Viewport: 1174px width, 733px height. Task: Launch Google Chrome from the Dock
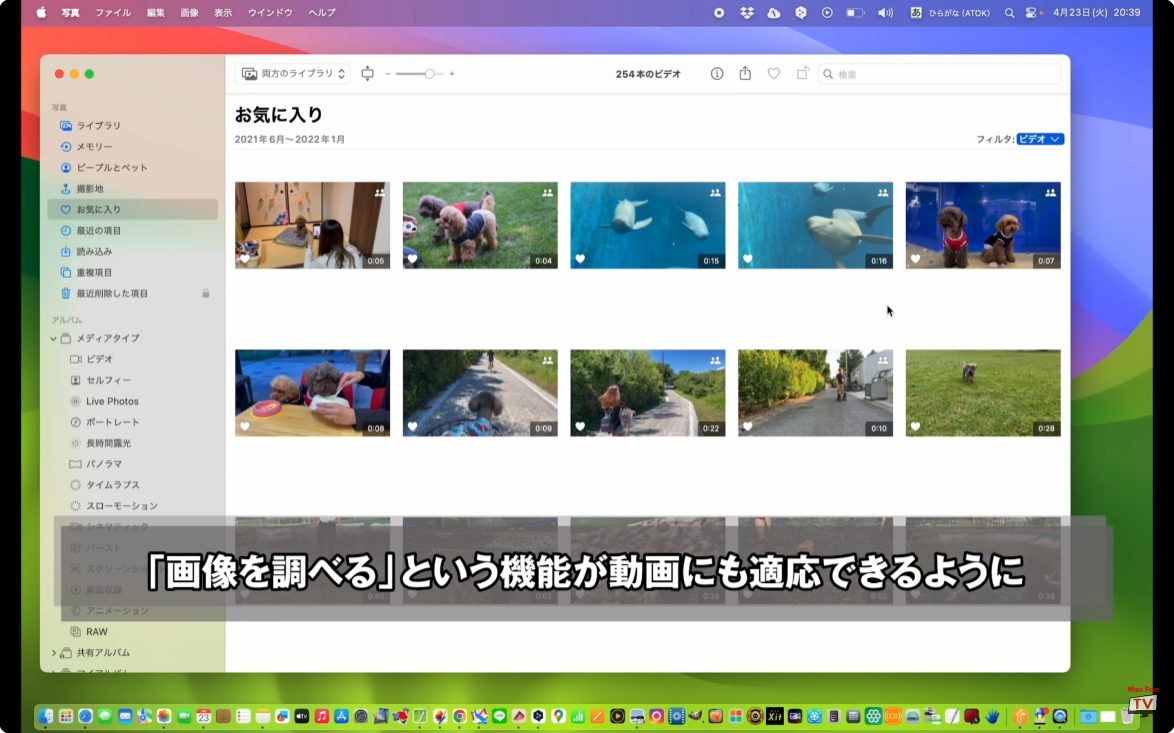pyautogui.click(x=459, y=716)
